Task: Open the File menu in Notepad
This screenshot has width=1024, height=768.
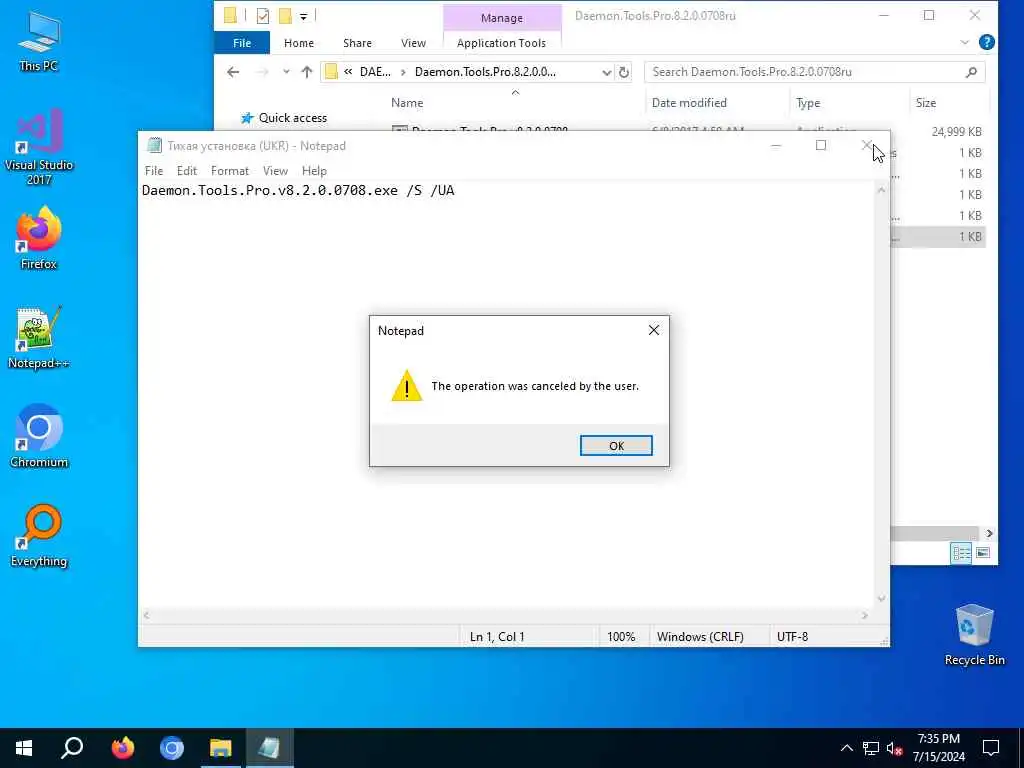Action: click(153, 170)
